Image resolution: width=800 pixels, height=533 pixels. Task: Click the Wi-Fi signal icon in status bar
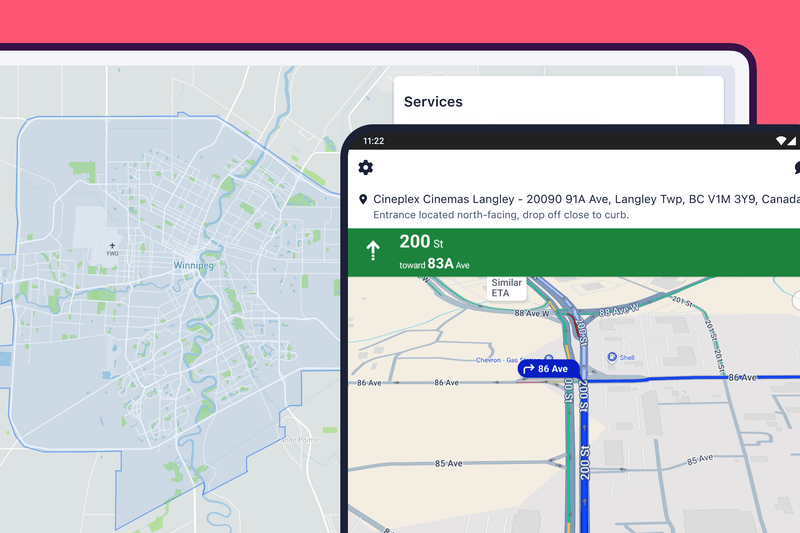tap(781, 140)
